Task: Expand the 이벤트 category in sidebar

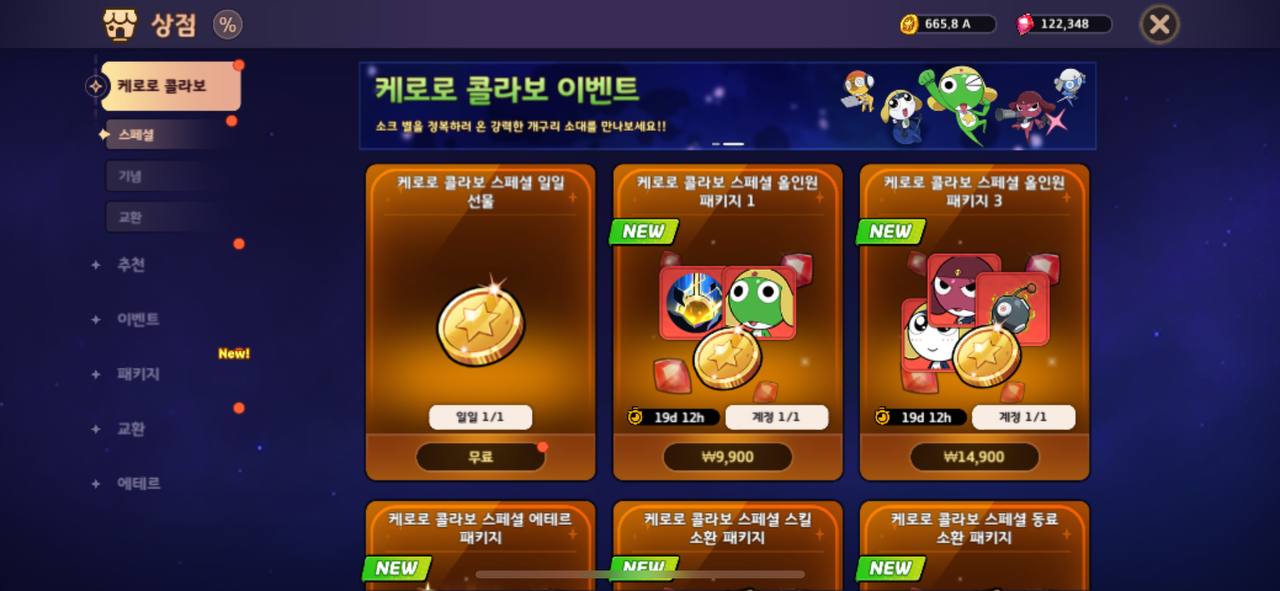Action: pos(138,320)
